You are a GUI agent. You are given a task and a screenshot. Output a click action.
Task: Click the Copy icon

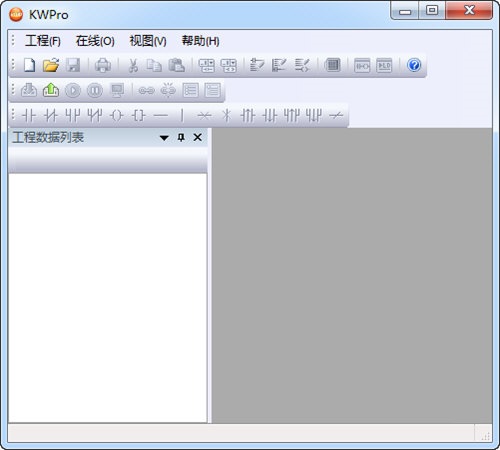155,65
